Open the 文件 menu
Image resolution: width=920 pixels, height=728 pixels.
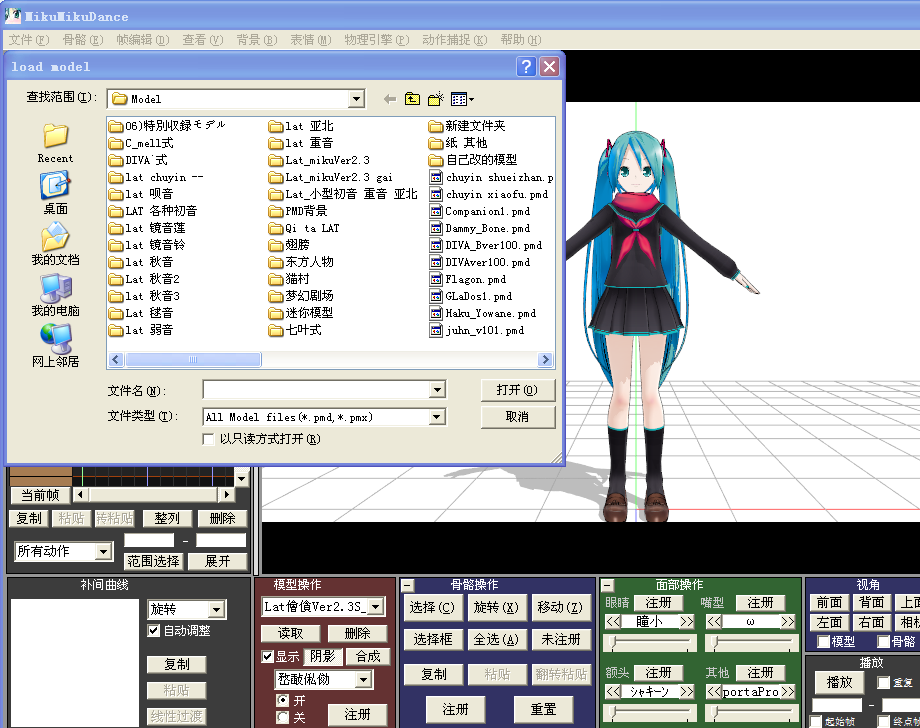click(29, 40)
